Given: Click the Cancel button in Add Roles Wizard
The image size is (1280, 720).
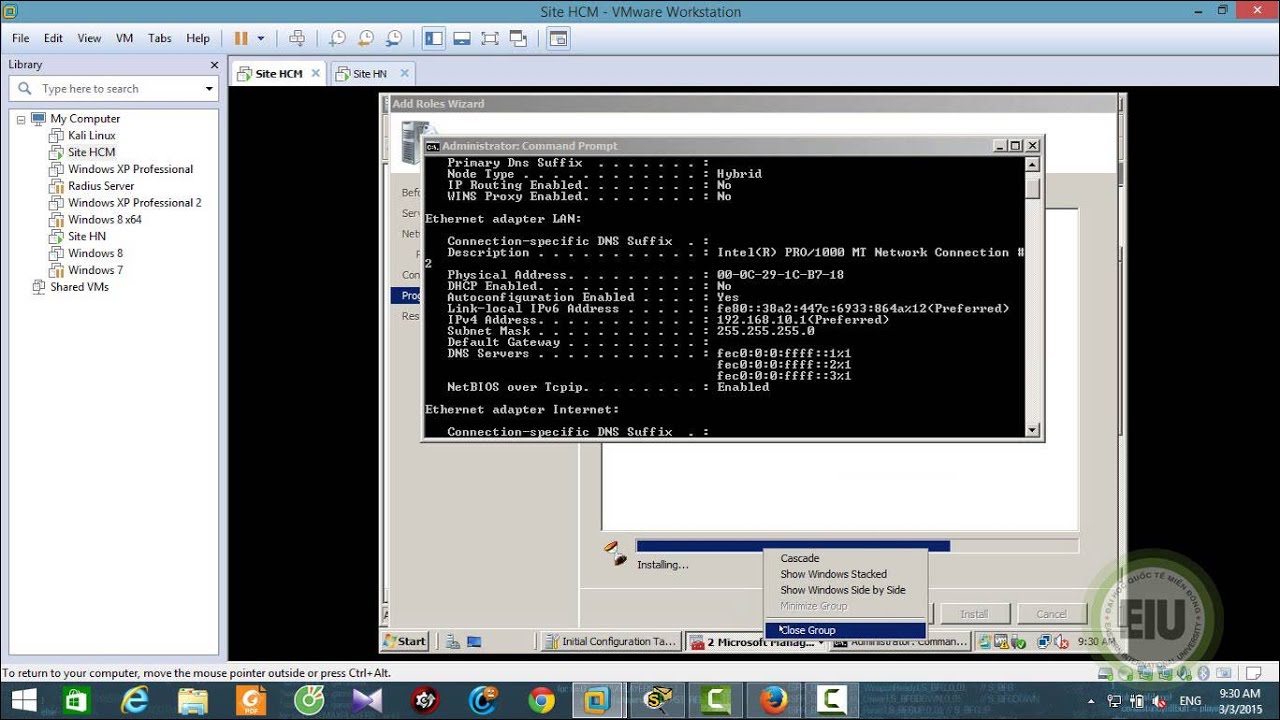Looking at the screenshot, I should coord(1051,614).
